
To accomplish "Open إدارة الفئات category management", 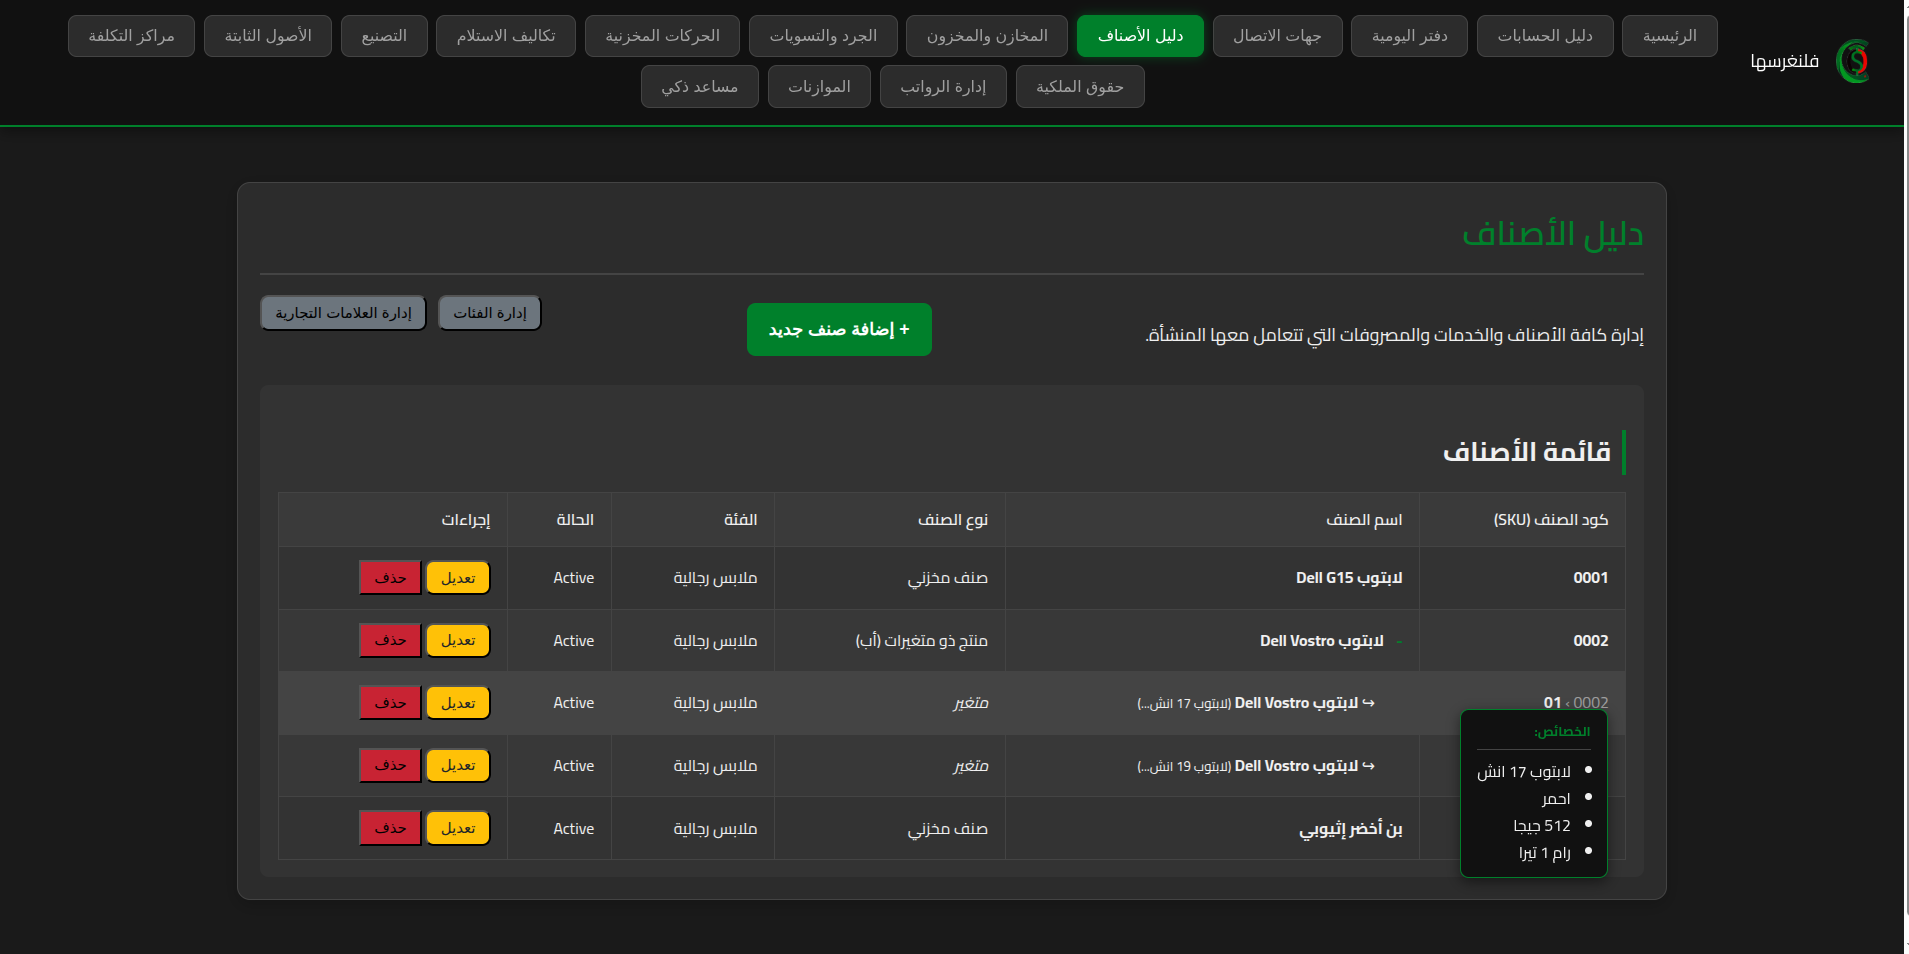I will [x=489, y=313].
